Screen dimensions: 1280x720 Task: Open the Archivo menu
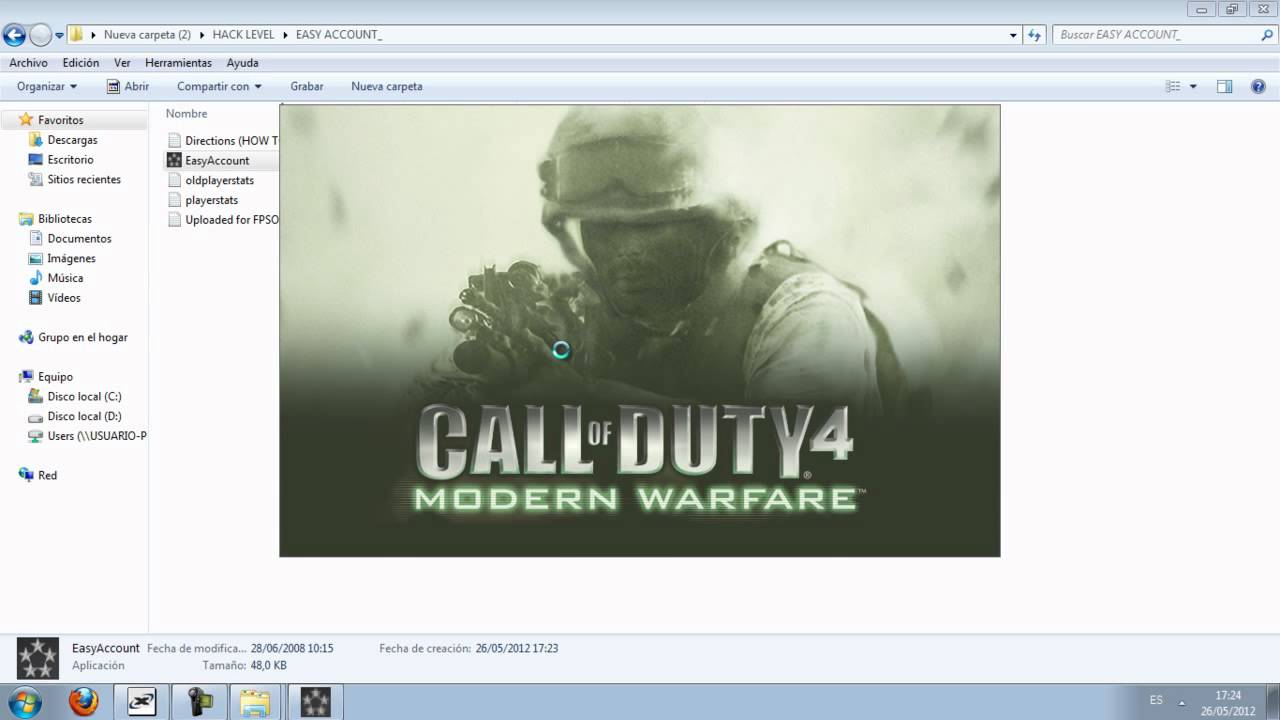(x=28, y=63)
